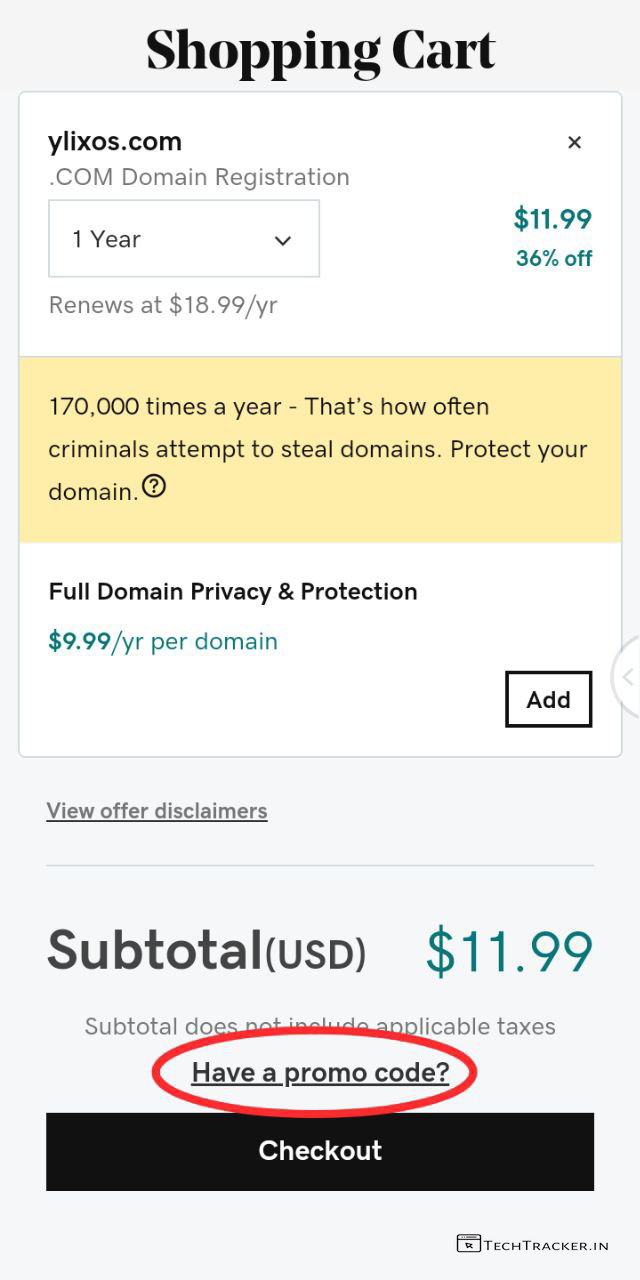640x1280 pixels.
Task: Click the ylixos.com domain name
Action: pyautogui.click(x=115, y=141)
